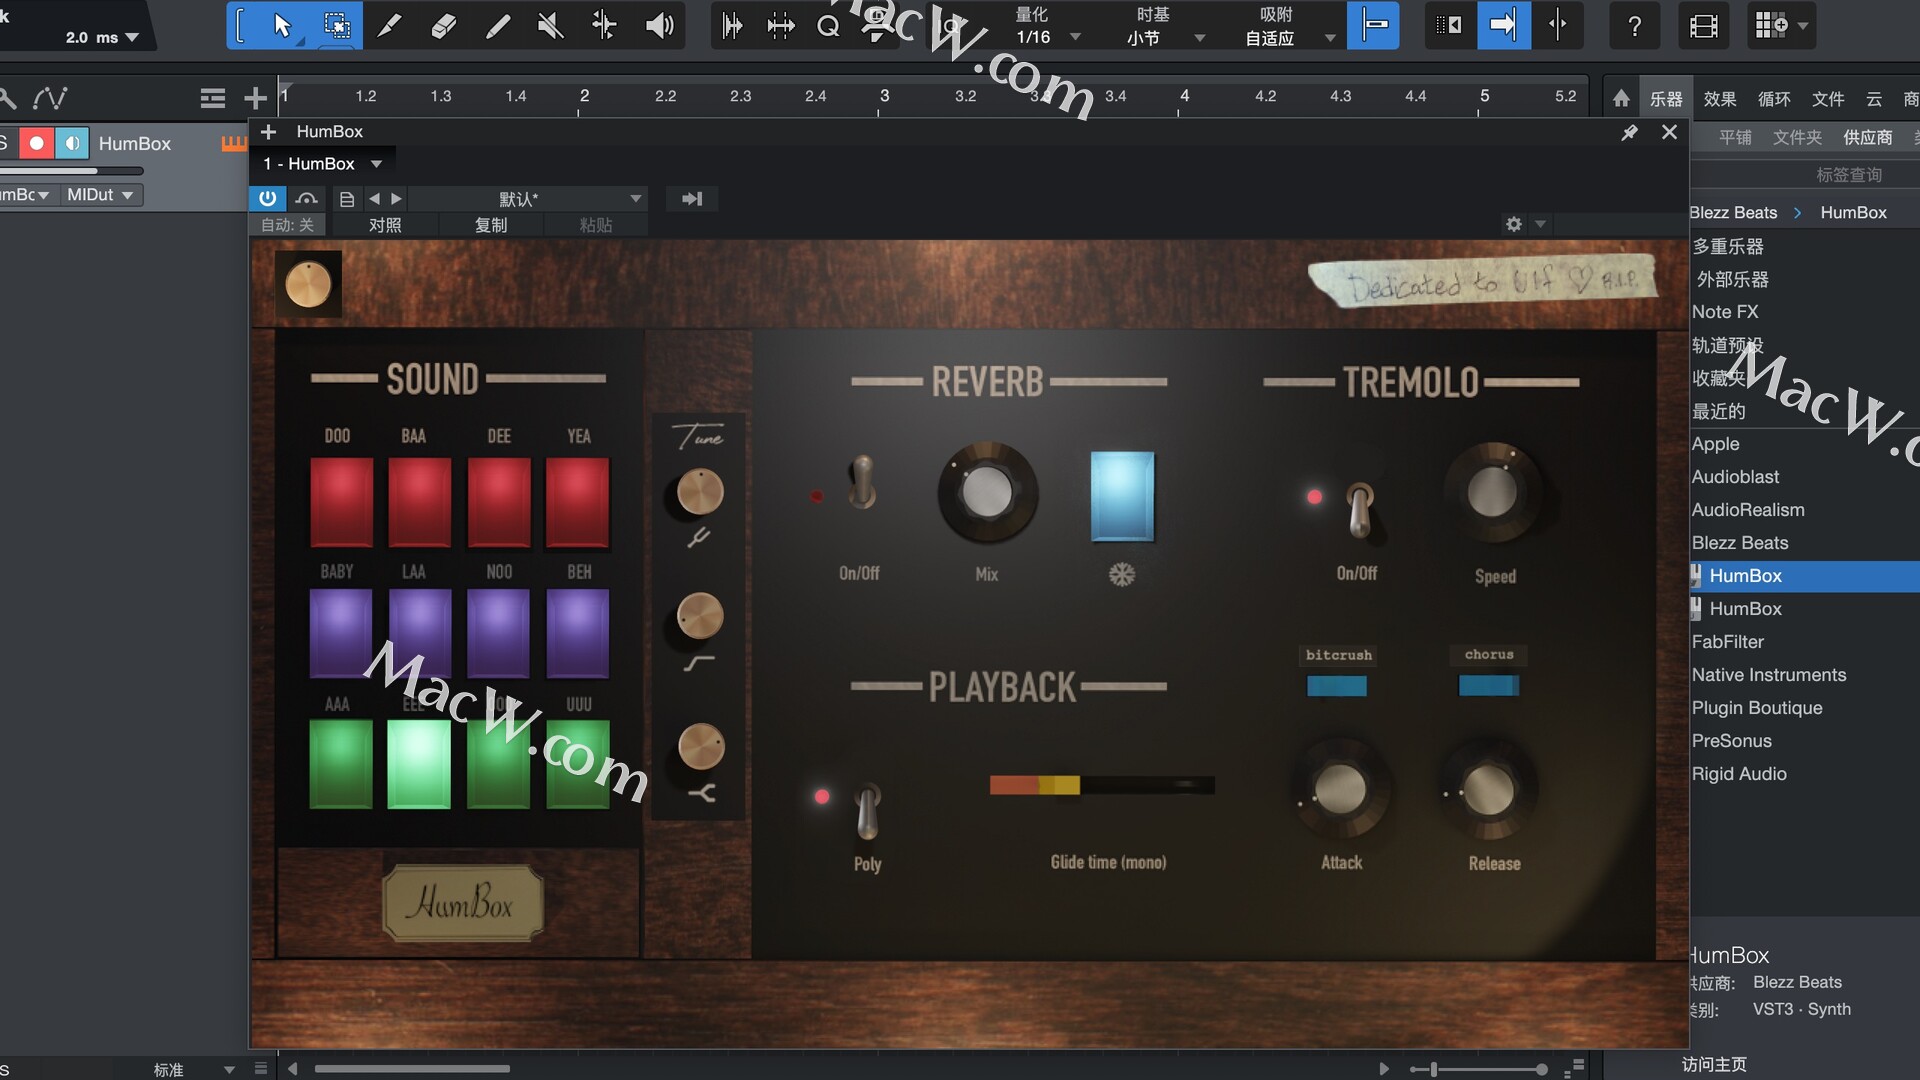Switch to the 效果 effects tab
The image size is (1920, 1080).
(1720, 98)
